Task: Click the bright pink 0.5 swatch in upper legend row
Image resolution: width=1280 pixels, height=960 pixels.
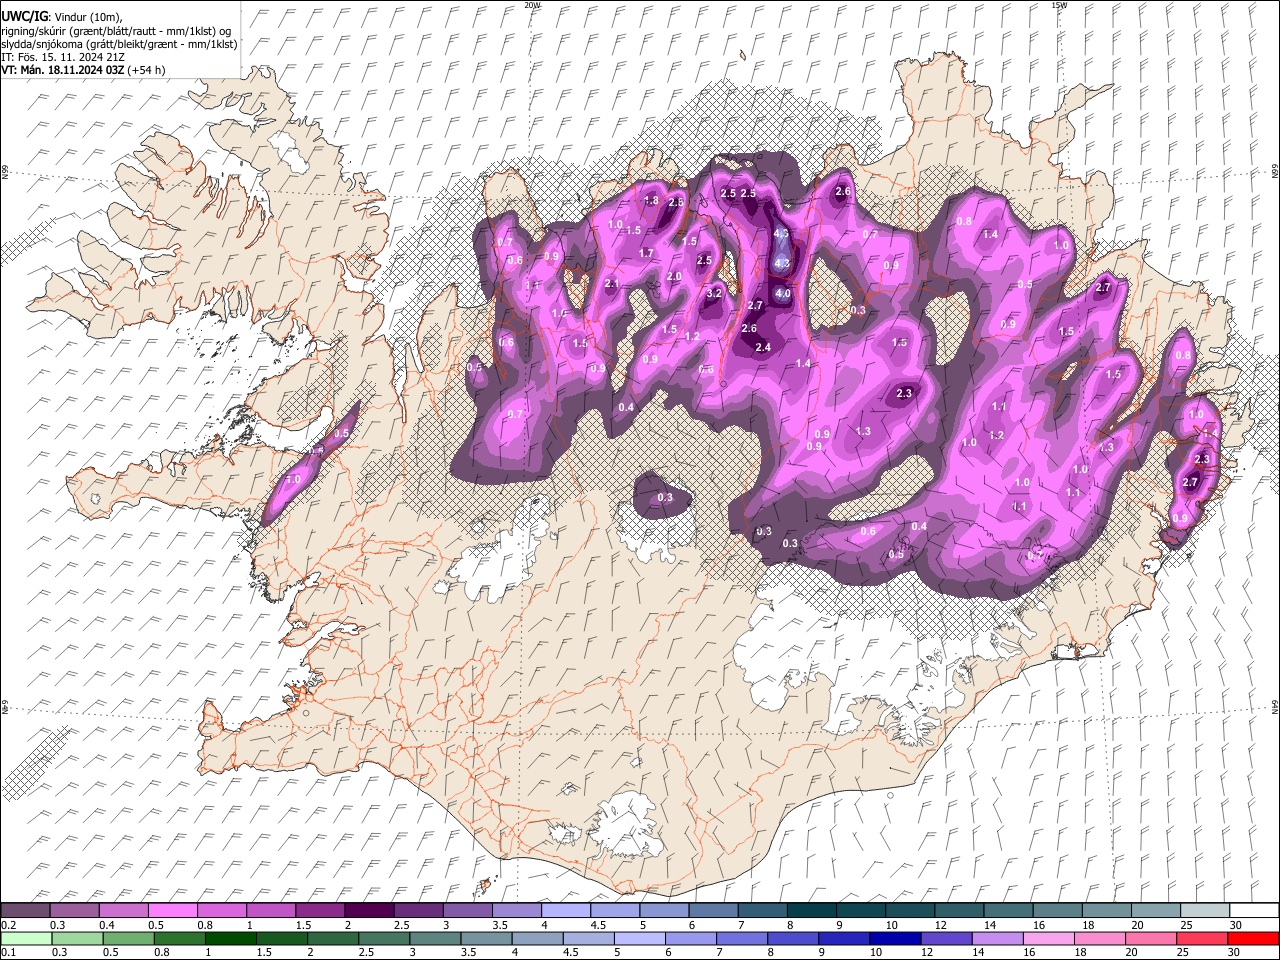Action: point(172,911)
